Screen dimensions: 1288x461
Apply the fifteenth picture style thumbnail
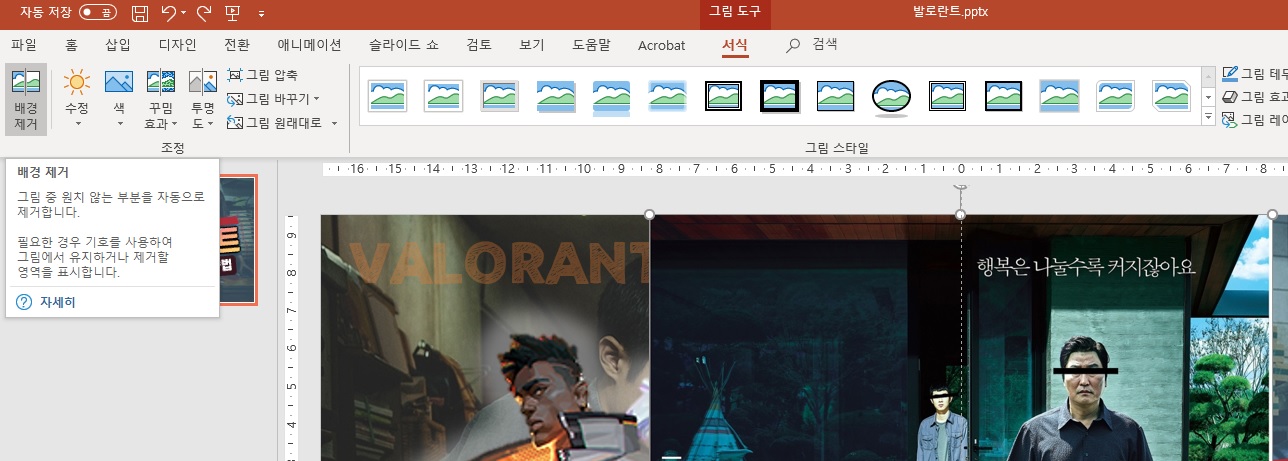coord(1171,96)
